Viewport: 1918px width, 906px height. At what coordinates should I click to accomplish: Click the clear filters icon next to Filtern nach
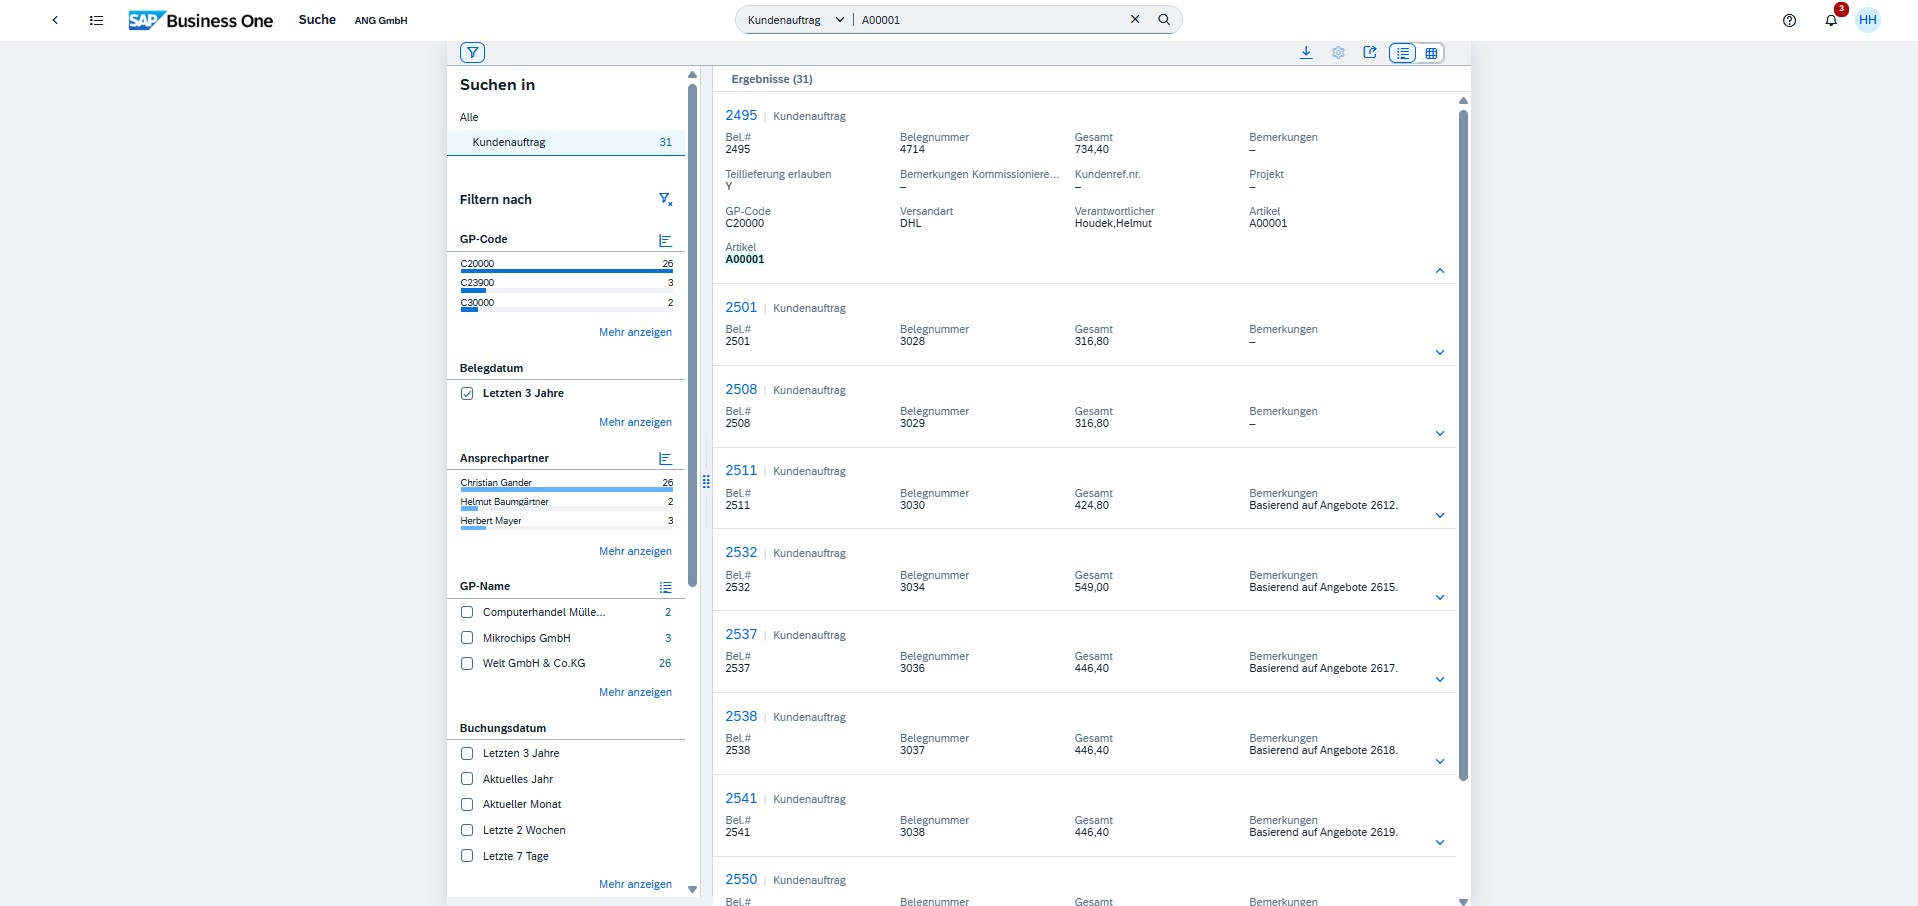(666, 199)
